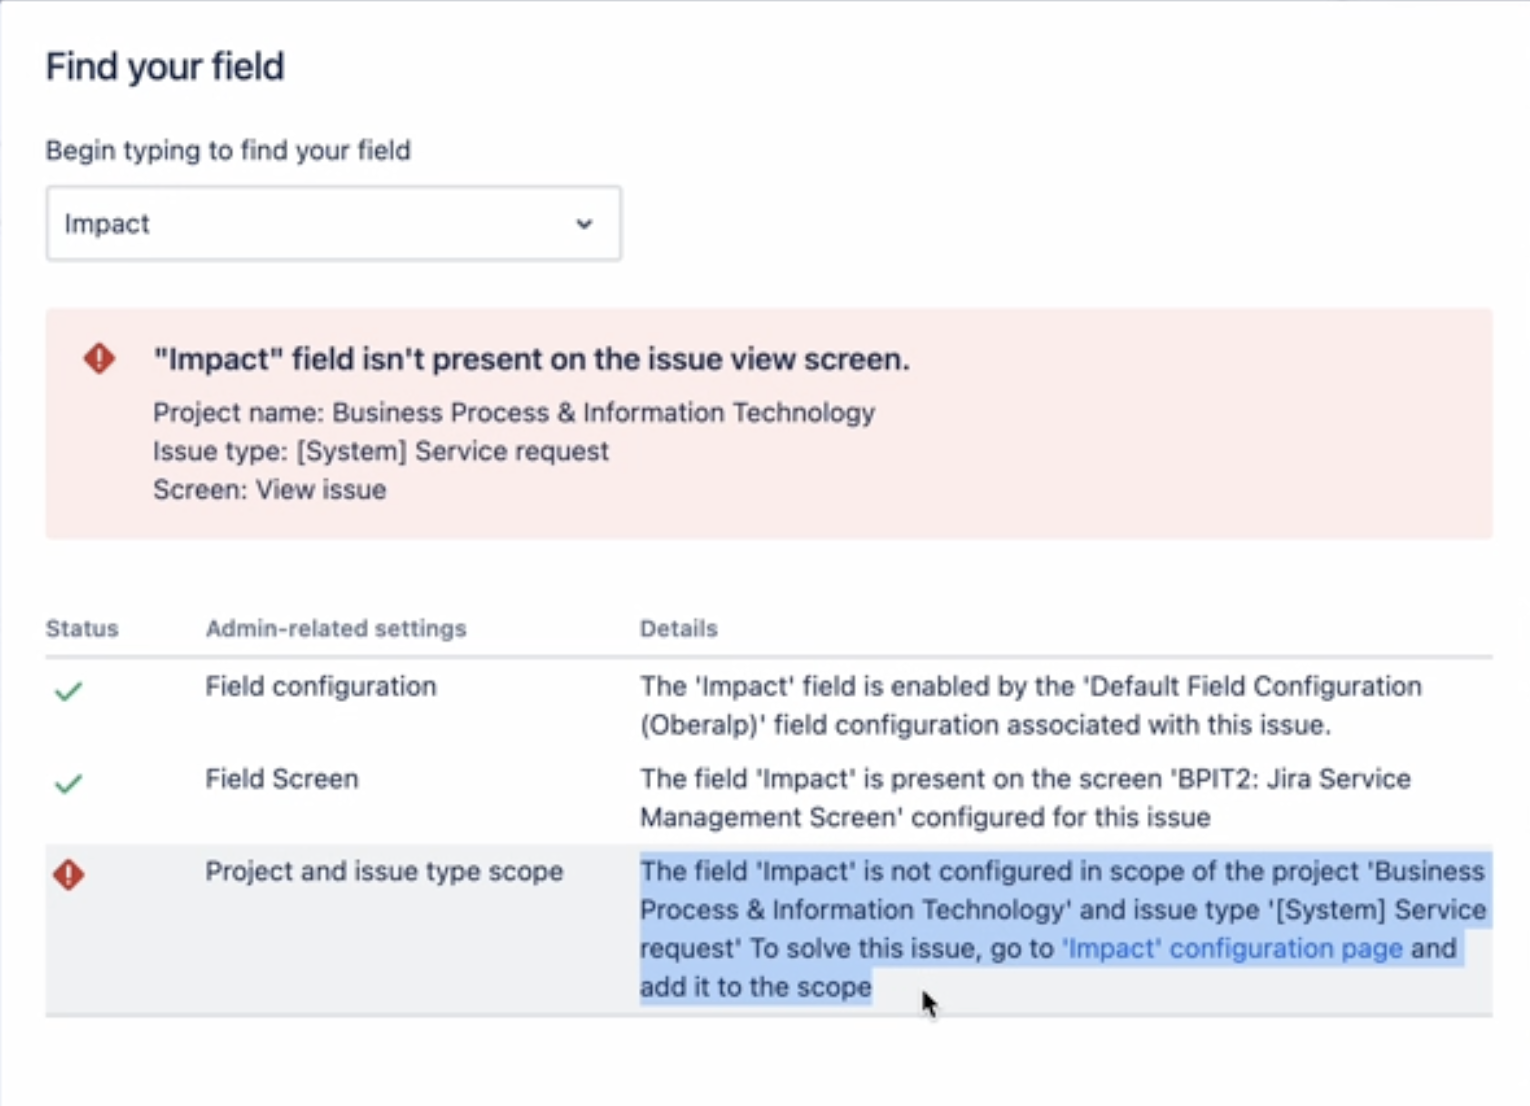Open the 'Impact' configuration page link
Screen dimensions: 1530x1106
[x=1232, y=948]
